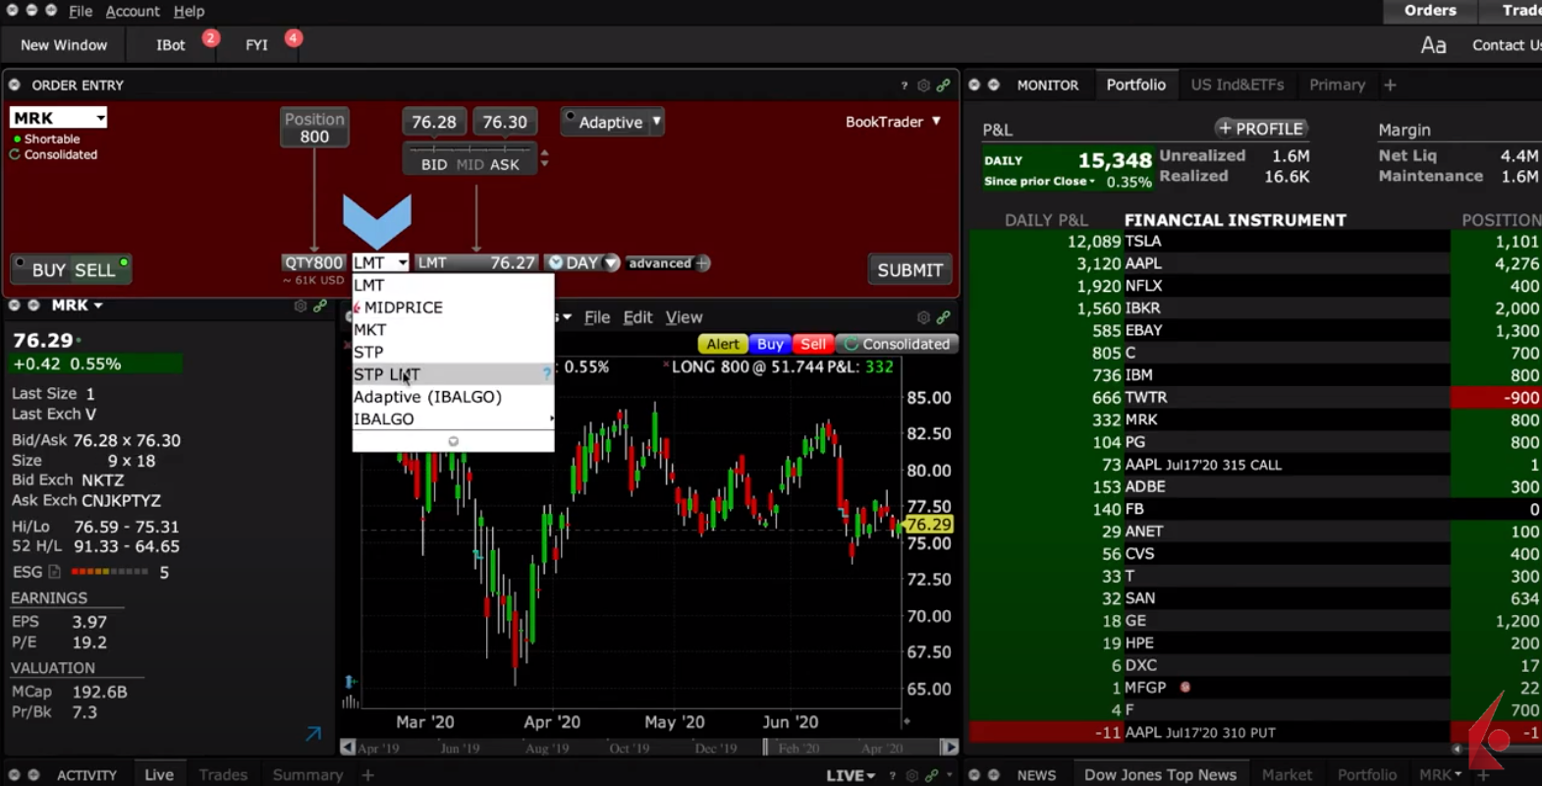Image resolution: width=1542 pixels, height=786 pixels.
Task: Click the LMT price field showing 76.27
Action: 476,263
